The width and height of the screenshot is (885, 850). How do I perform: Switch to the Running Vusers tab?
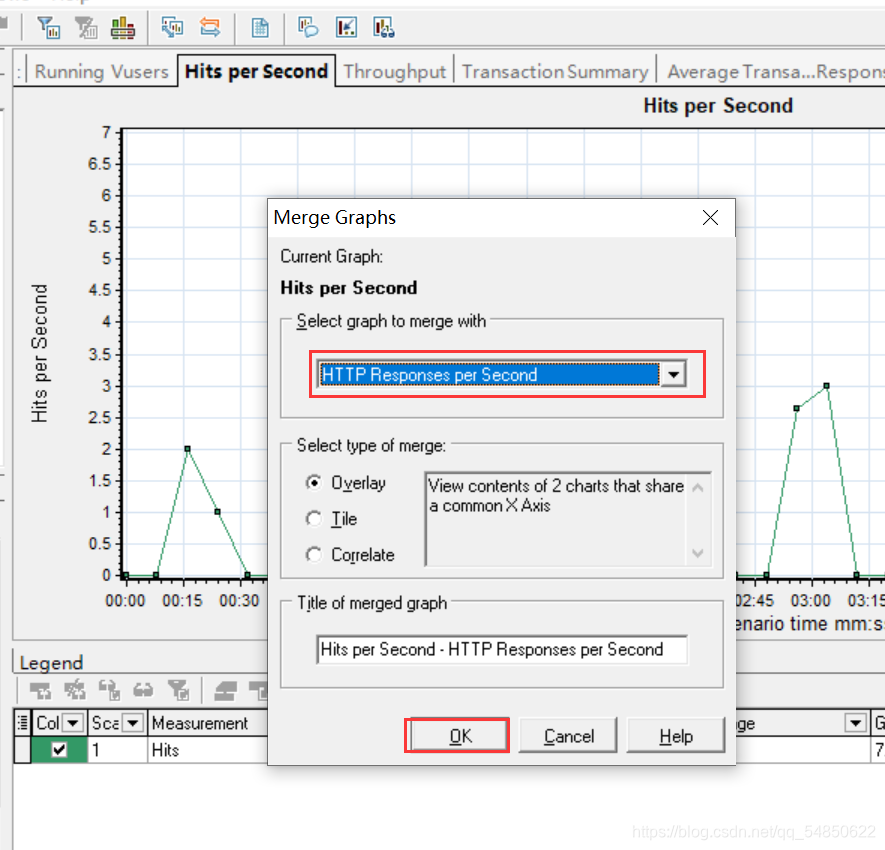tap(101, 72)
